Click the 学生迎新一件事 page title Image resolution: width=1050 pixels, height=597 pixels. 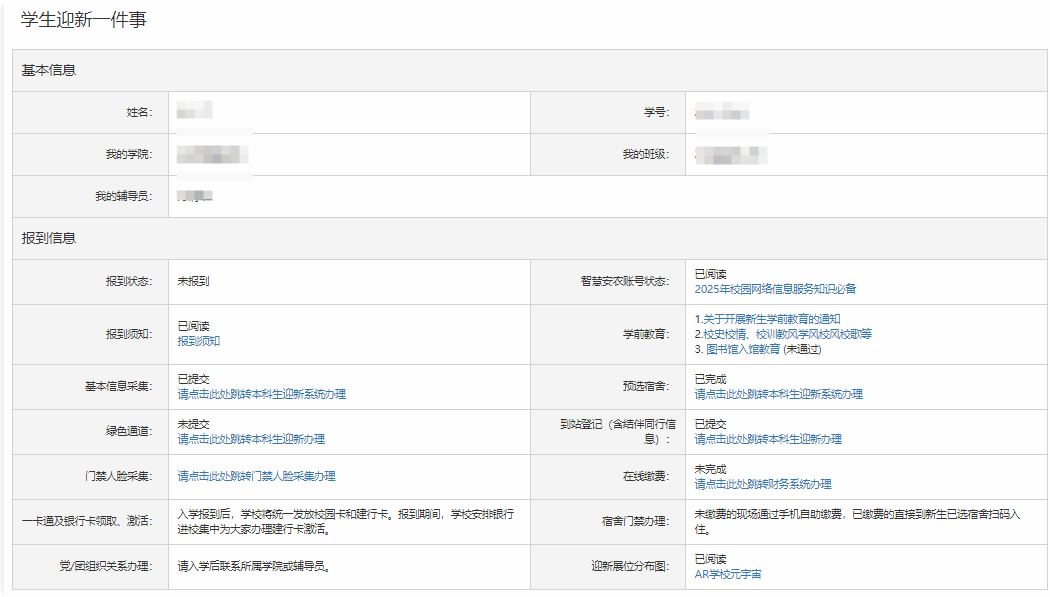pos(83,19)
